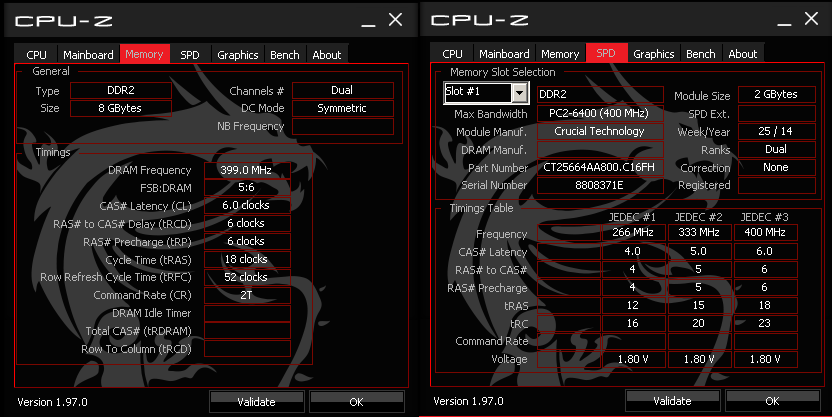Open About tab in right CPU-Z window
Image resolution: width=832 pixels, height=417 pixels.
[x=742, y=54]
